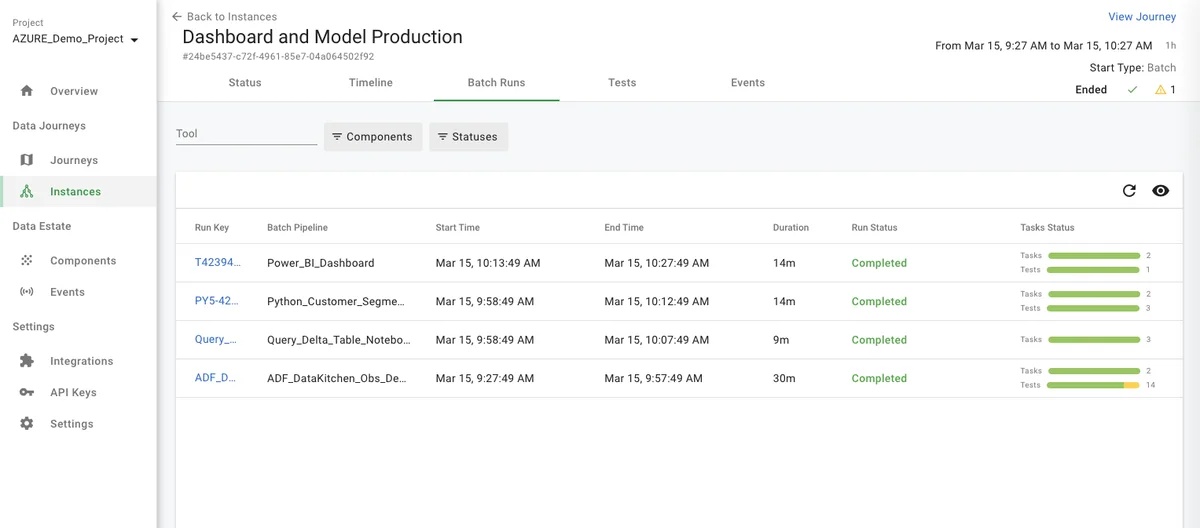The height and width of the screenshot is (528, 1200).
Task: Click the Journeys map icon
Action: pos(27,160)
